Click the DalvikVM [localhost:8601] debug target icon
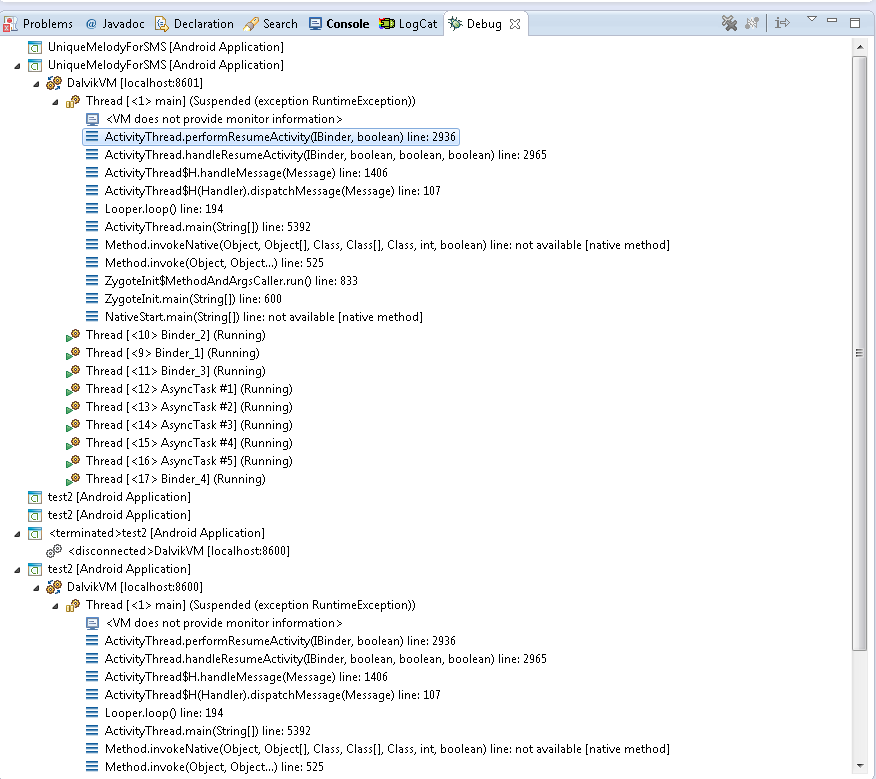Viewport: 876px width, 779px height. (54, 83)
